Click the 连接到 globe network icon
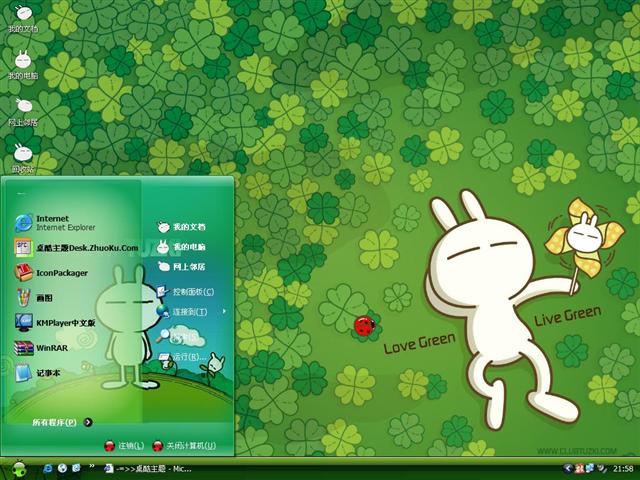The image size is (640, 480). [x=163, y=311]
